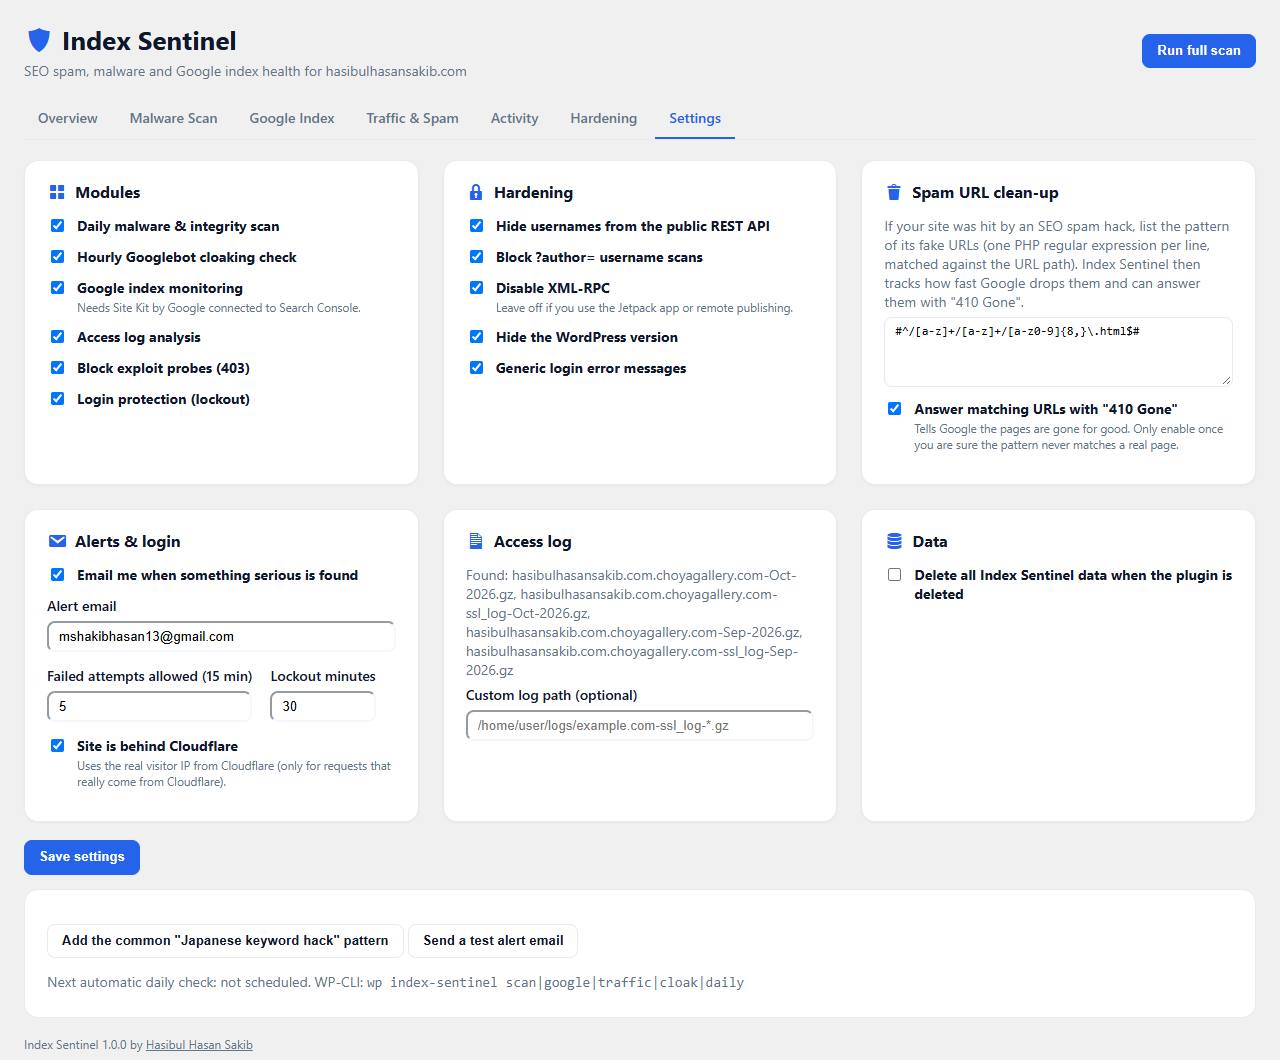The width and height of the screenshot is (1280, 1060).
Task: Open the Activity tab
Action: tap(515, 118)
